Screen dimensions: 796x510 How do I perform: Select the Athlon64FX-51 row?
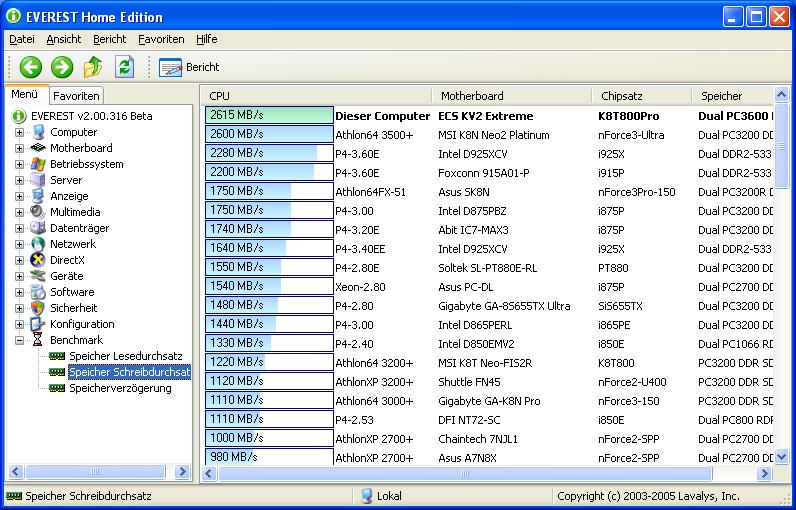pyautogui.click(x=489, y=192)
